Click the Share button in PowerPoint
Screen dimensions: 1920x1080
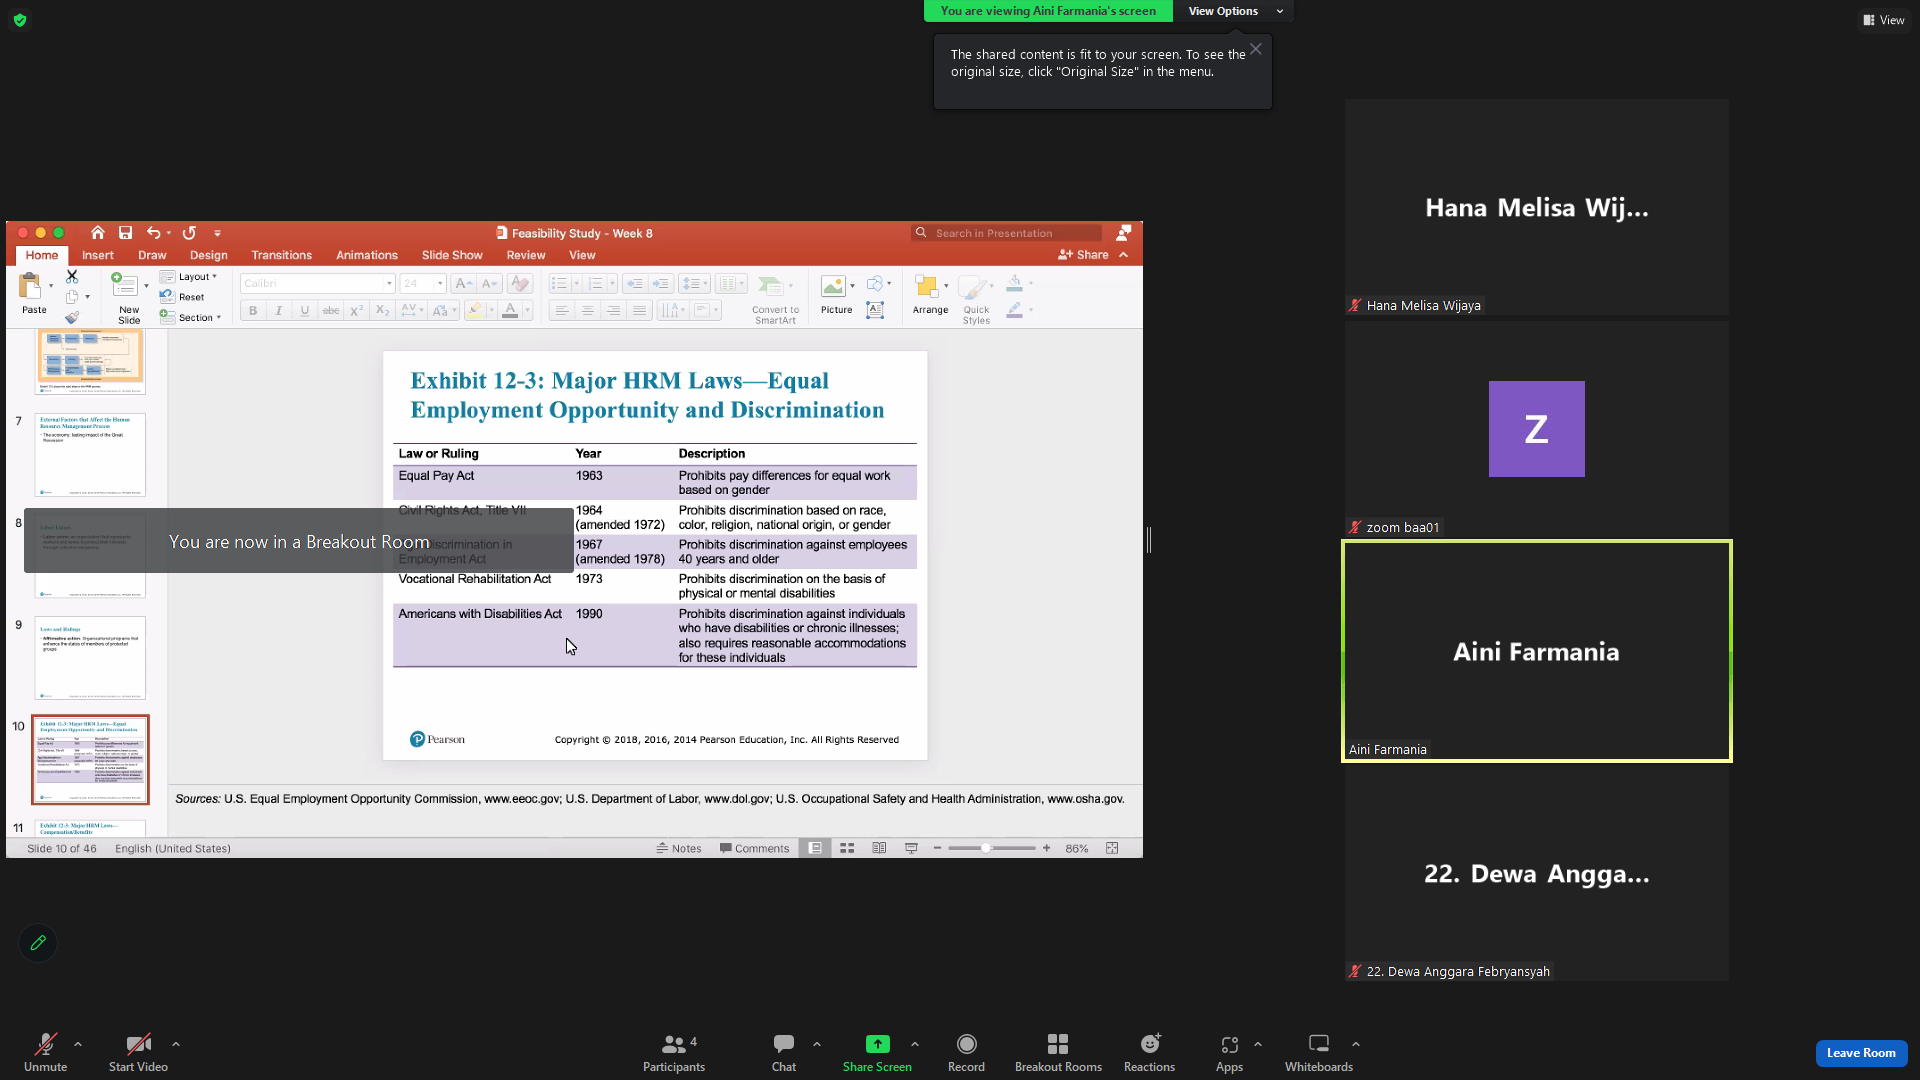pos(1083,255)
